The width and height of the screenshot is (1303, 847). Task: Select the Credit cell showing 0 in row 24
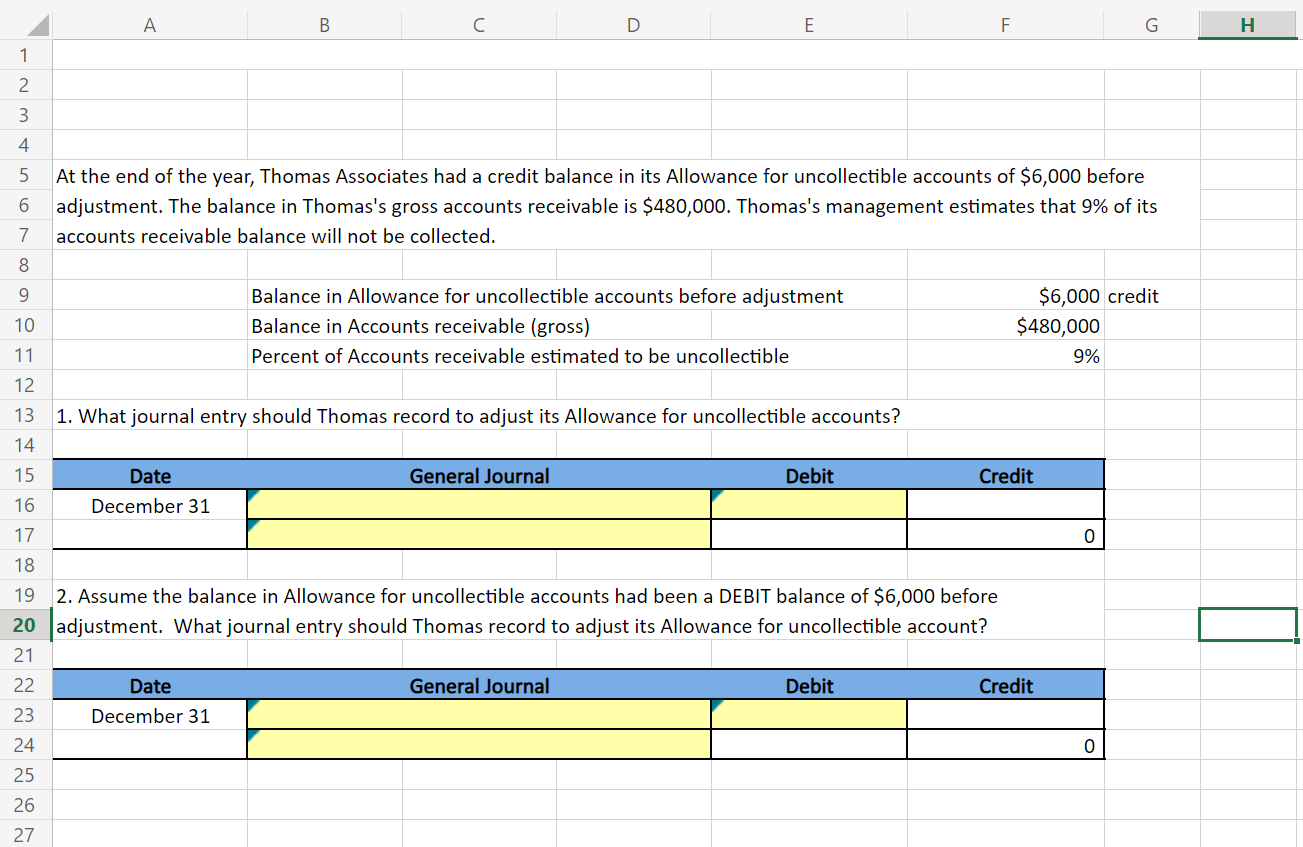pyautogui.click(x=1005, y=746)
